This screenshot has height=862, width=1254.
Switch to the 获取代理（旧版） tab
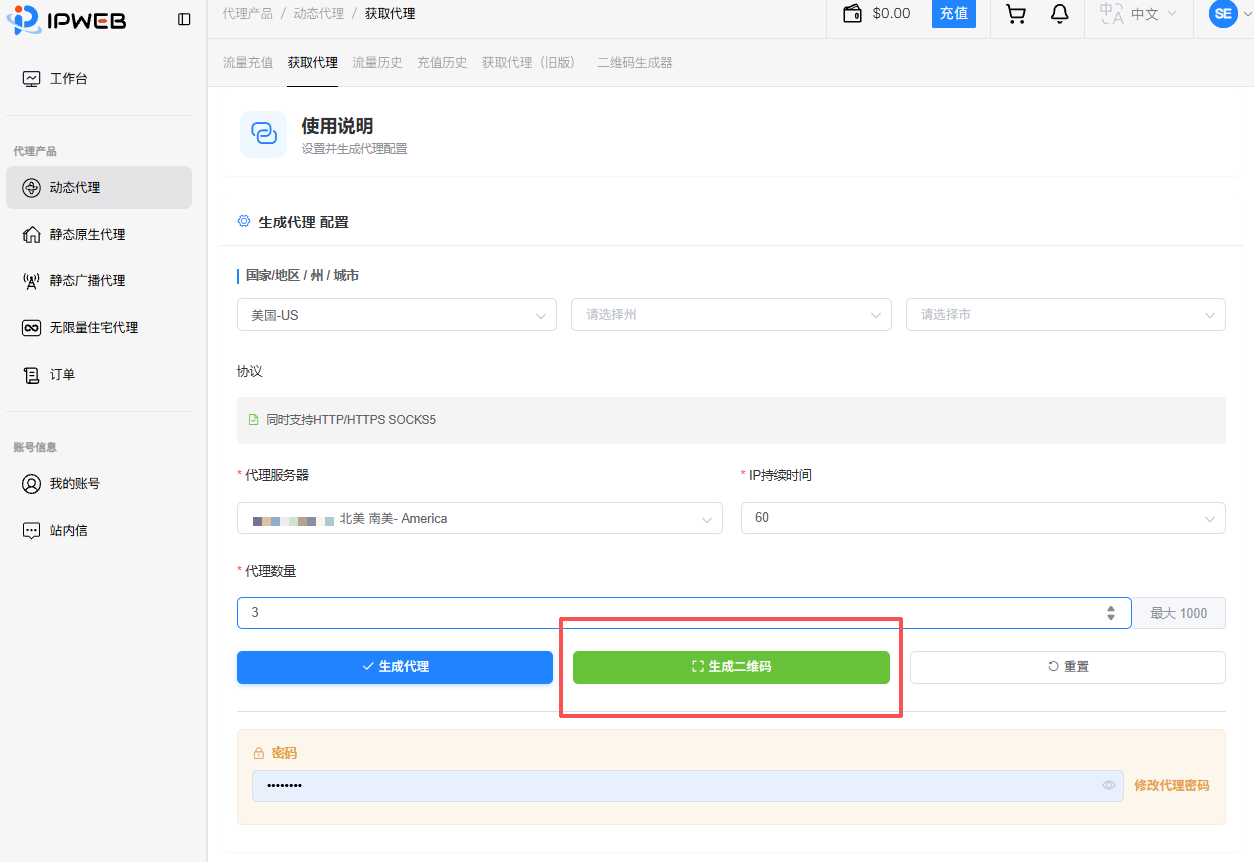tap(529, 62)
